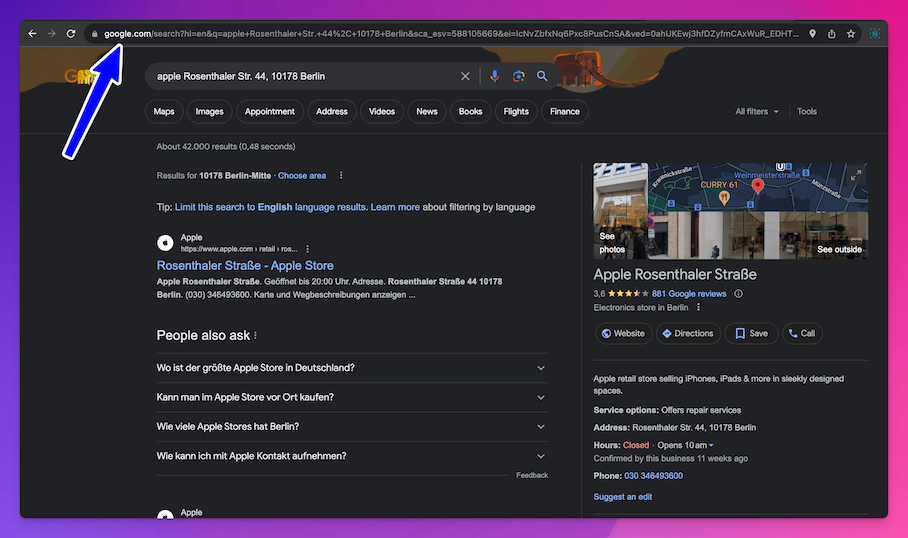Bookmark this page with the star icon
This screenshot has width=908, height=538.
851,33
